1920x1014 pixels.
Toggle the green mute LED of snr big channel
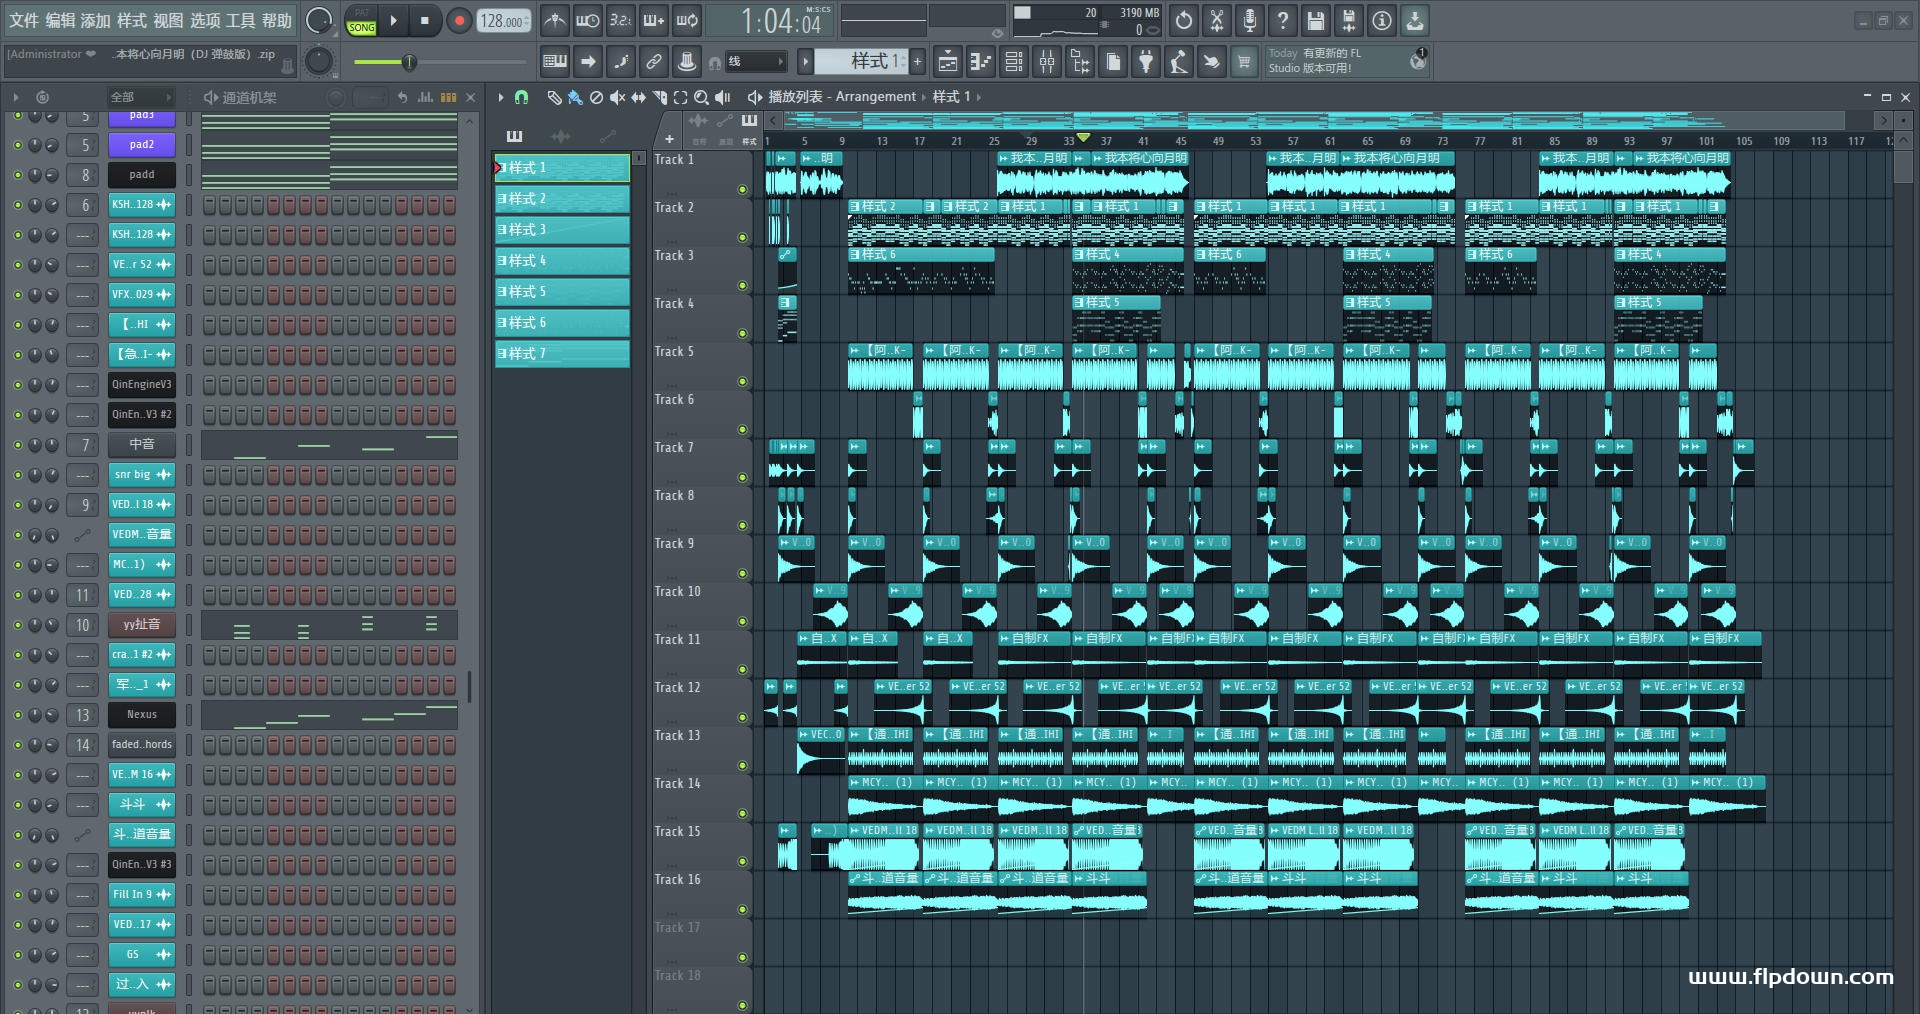click(x=17, y=475)
